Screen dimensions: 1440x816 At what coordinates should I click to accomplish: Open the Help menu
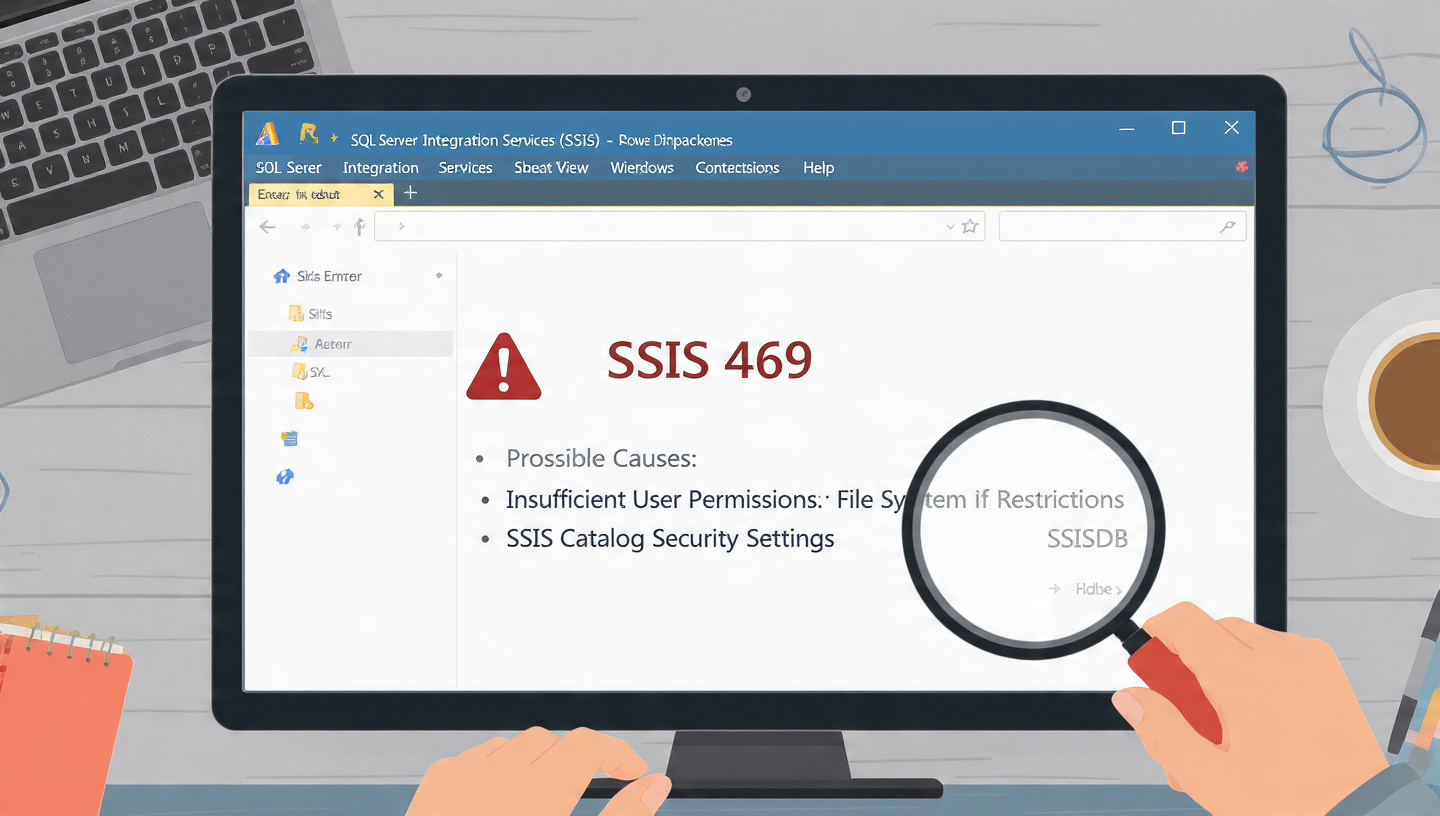tap(818, 168)
